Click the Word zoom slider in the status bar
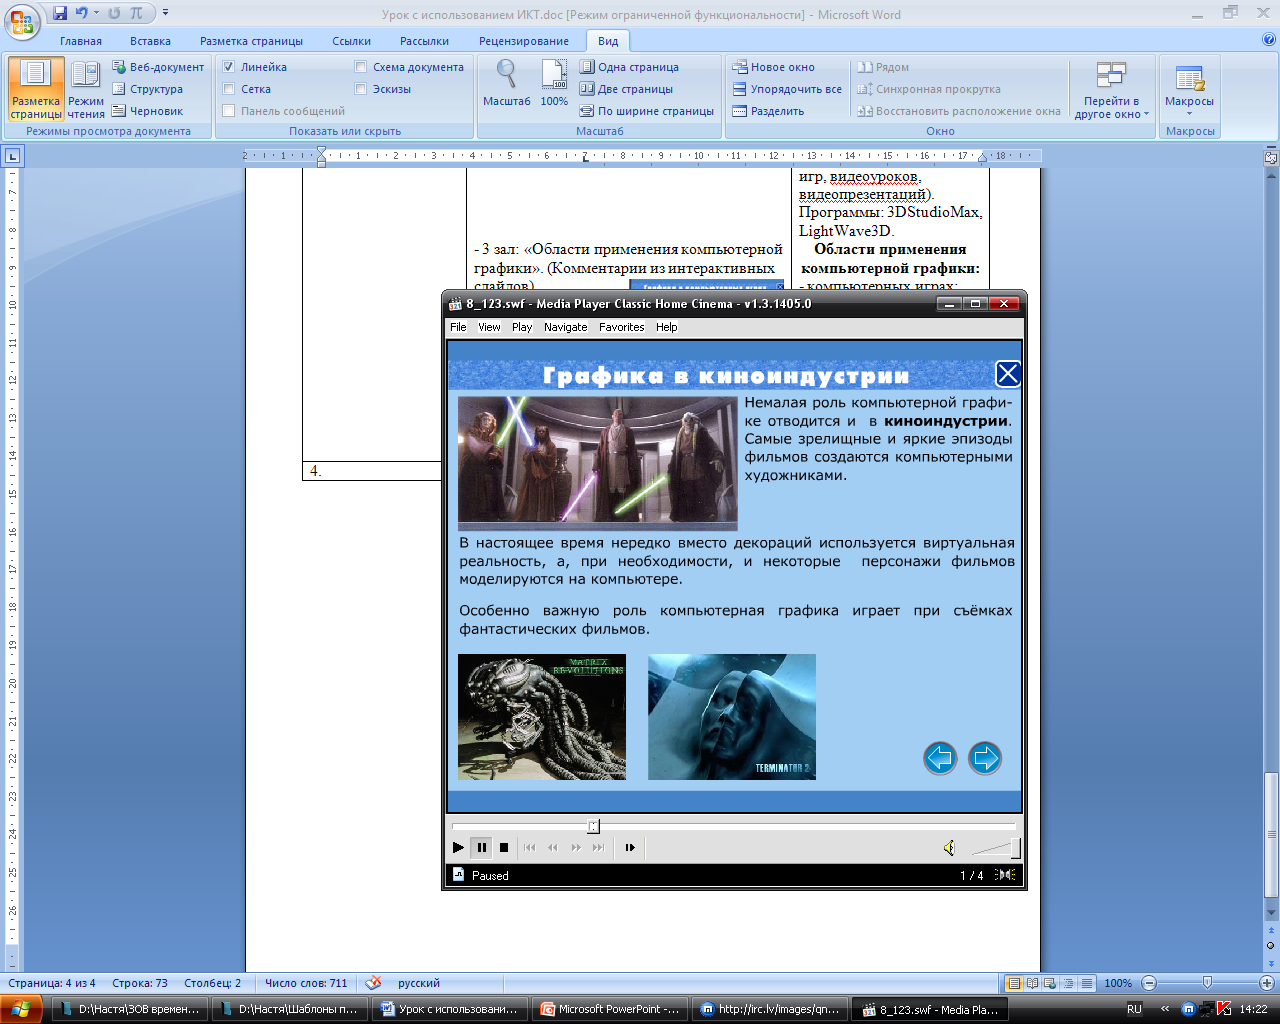The height and width of the screenshot is (1024, 1280). (x=1207, y=983)
